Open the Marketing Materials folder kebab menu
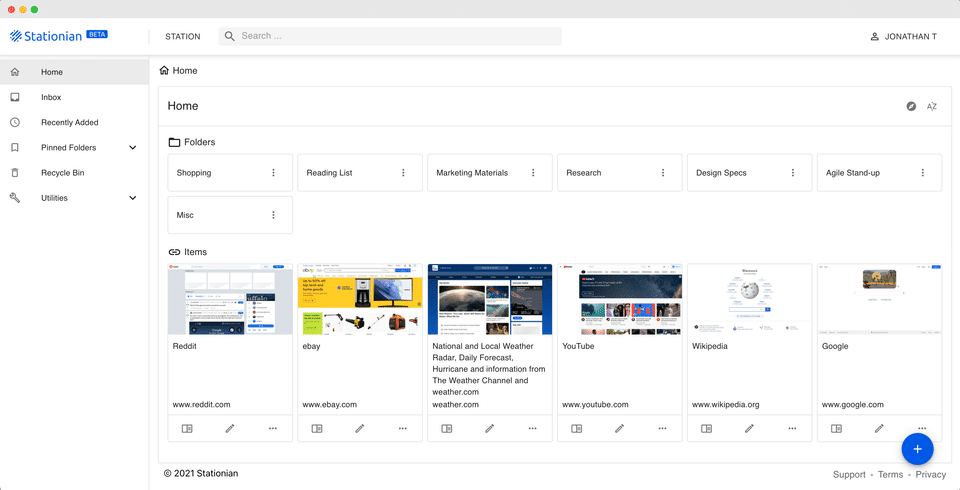The height and width of the screenshot is (490, 960). point(533,173)
